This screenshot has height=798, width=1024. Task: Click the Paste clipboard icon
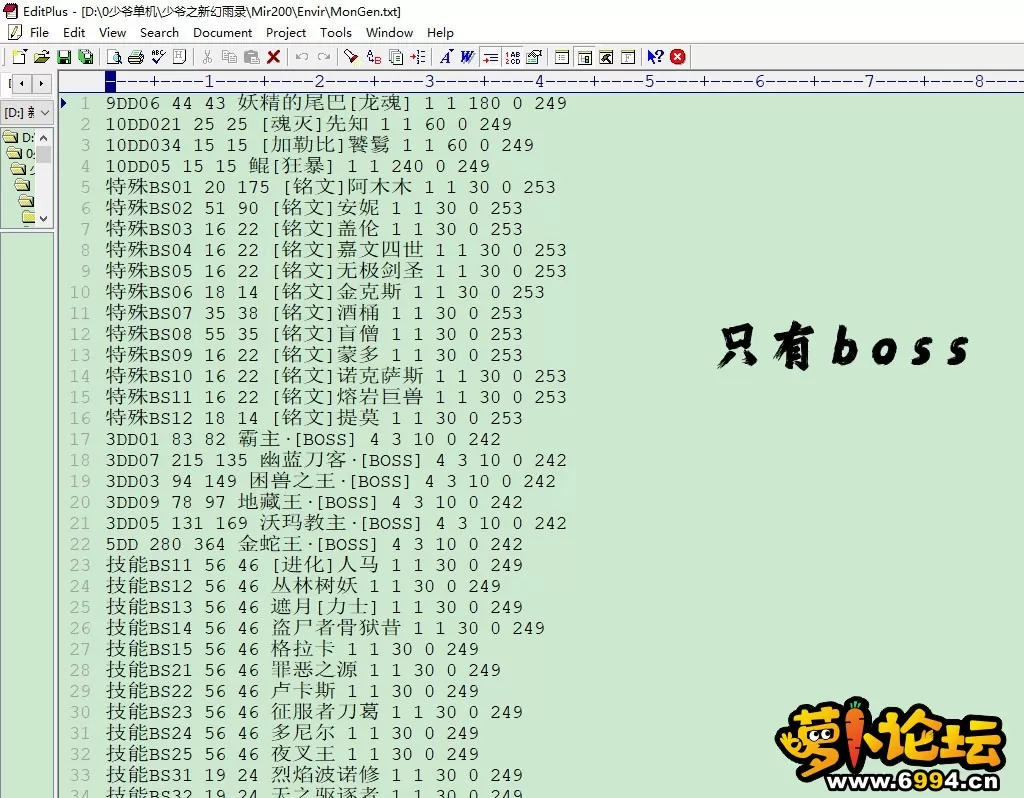[251, 57]
